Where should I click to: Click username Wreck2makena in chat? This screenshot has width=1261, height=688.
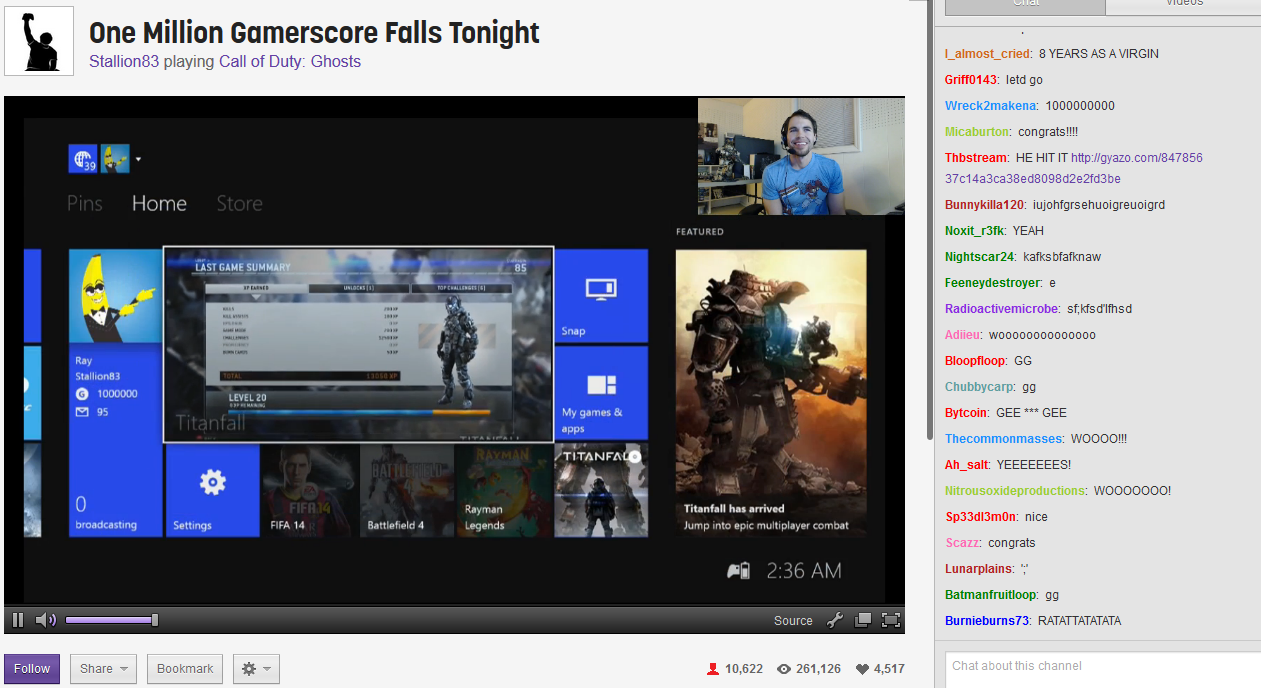click(x=991, y=106)
